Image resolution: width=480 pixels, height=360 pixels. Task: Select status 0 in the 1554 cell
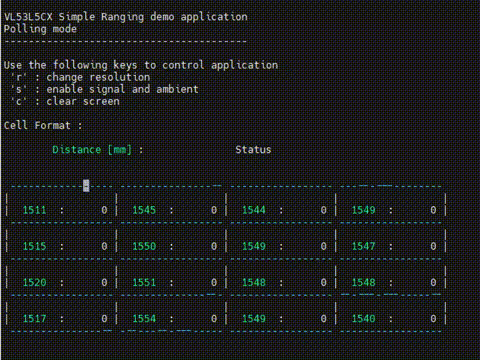pyautogui.click(x=214, y=319)
